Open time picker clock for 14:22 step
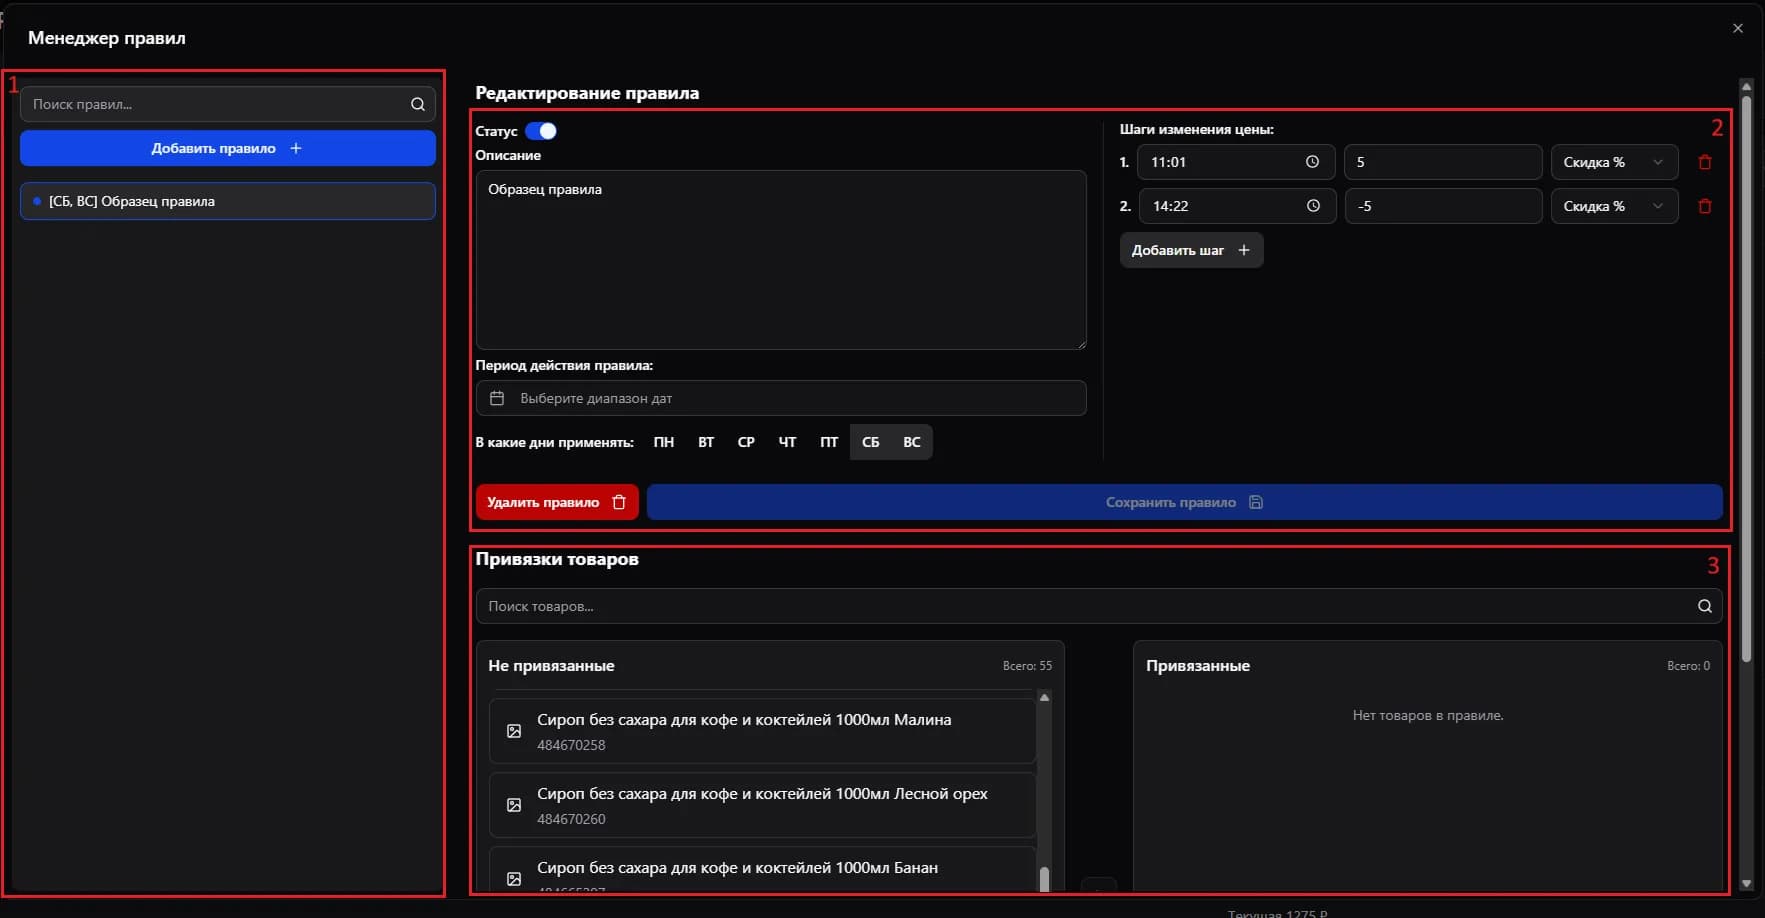This screenshot has height=918, width=1765. pos(1312,206)
